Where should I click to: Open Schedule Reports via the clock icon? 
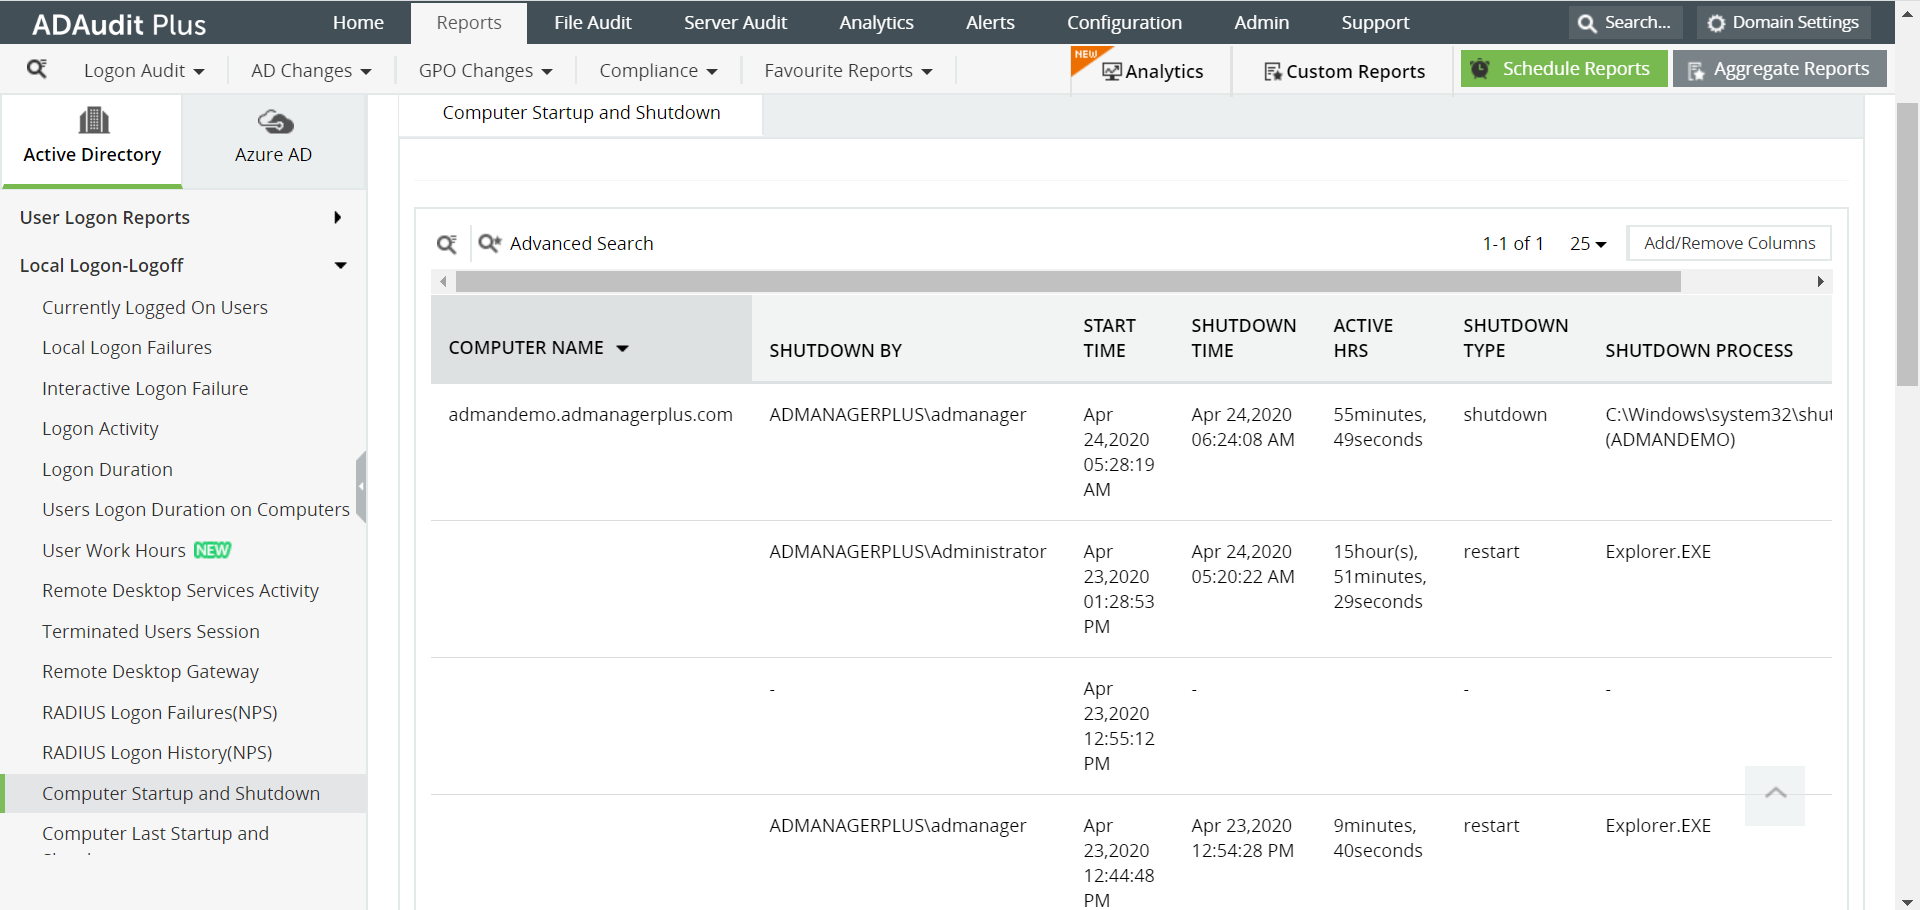coord(1481,68)
